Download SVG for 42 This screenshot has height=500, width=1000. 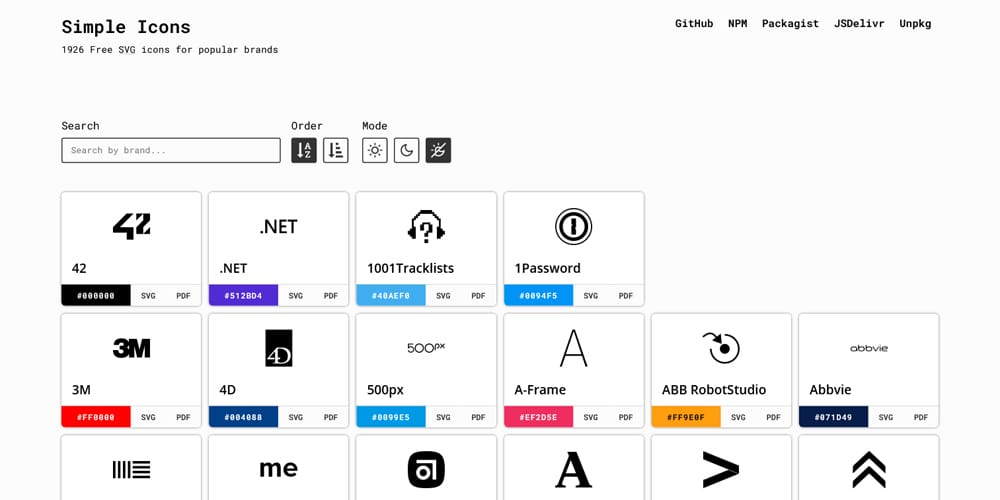pyautogui.click(x=148, y=296)
